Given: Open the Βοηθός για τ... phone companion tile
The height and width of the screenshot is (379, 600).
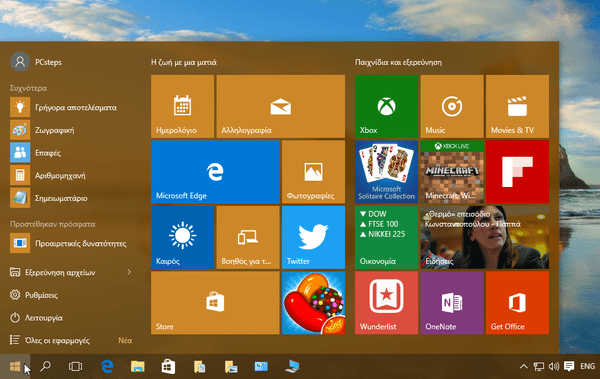Looking at the screenshot, I should 248,237.
